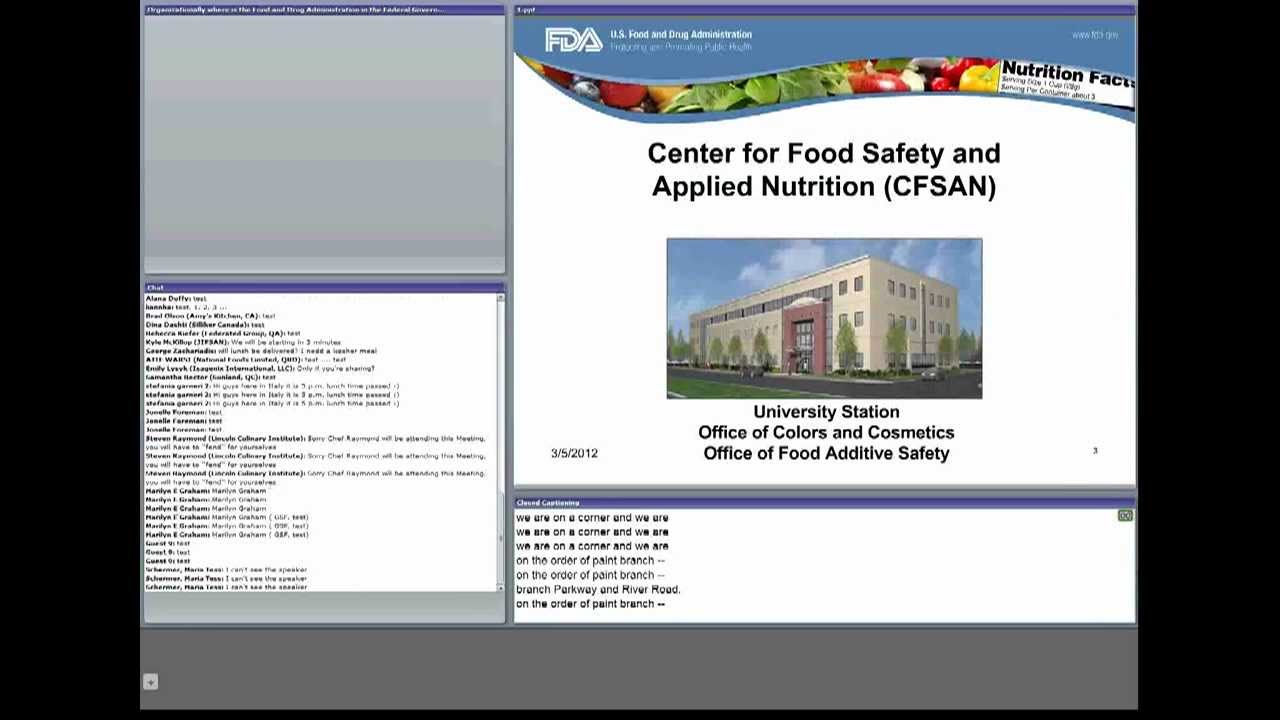
Task: Click George Zachariadis kosher meal message
Action: [x=261, y=351]
